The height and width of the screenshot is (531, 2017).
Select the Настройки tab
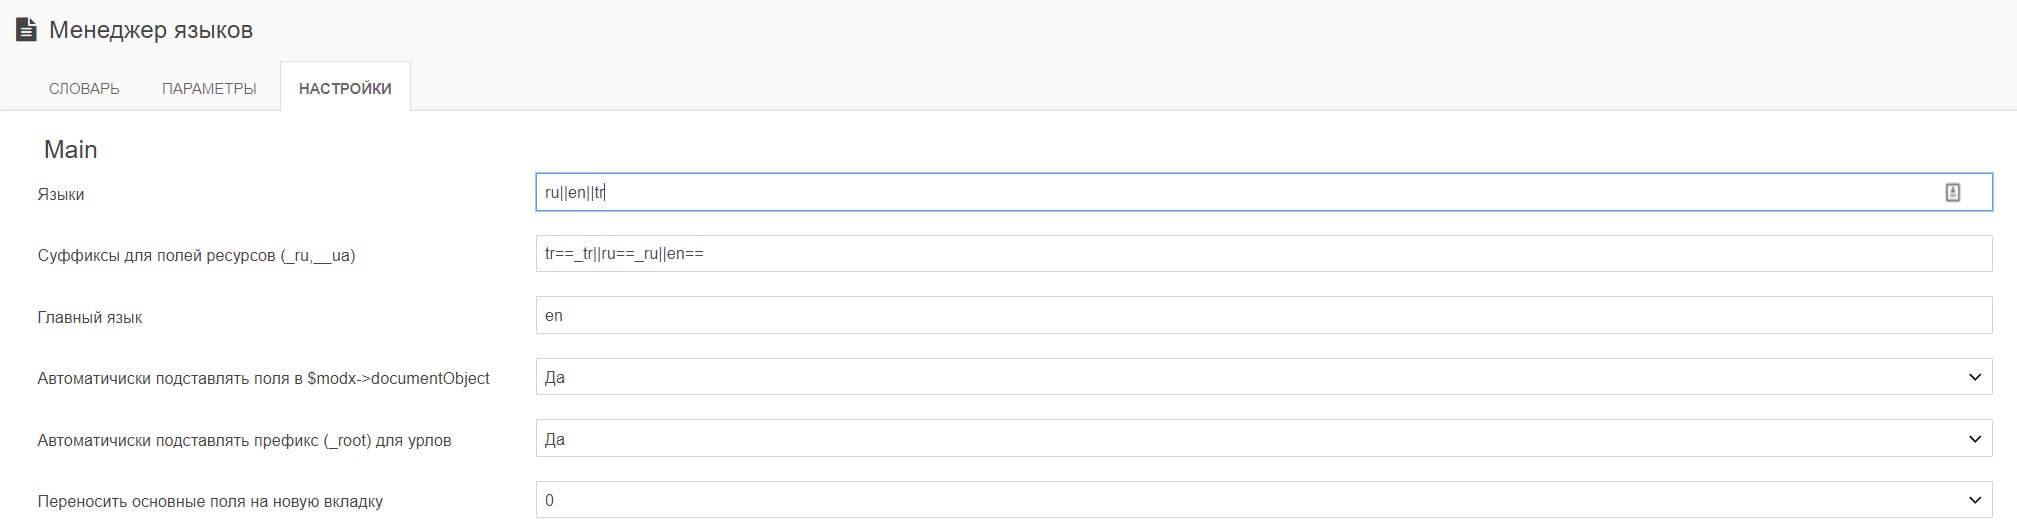pyautogui.click(x=345, y=88)
